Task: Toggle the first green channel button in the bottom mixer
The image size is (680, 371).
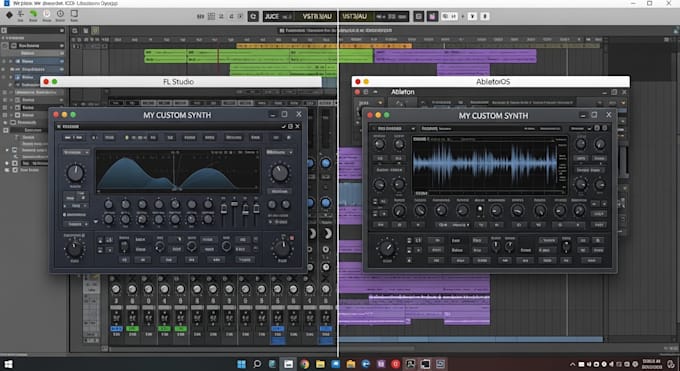Action: [x=132, y=329]
